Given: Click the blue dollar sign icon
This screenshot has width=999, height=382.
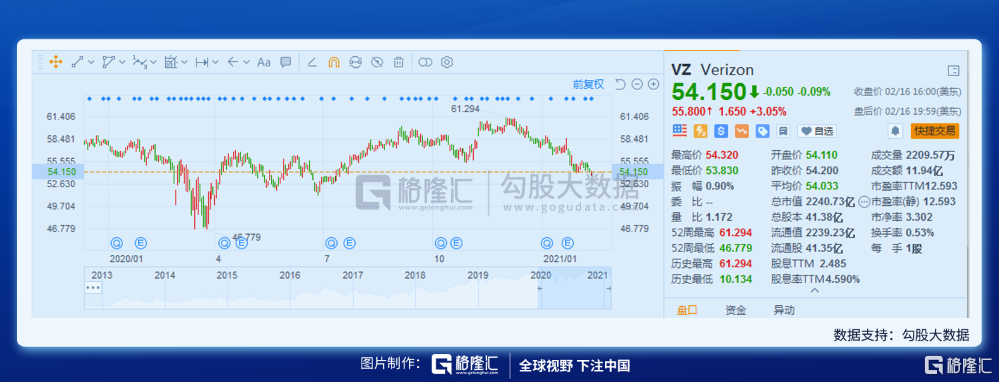Looking at the screenshot, I should coord(721,131).
